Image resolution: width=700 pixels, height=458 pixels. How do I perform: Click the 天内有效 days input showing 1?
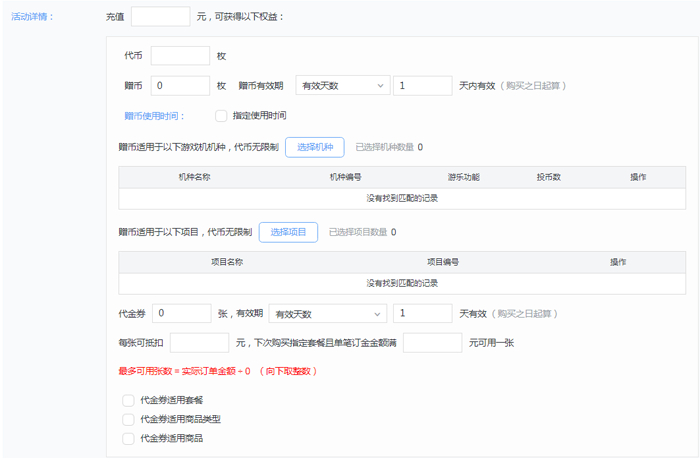pyautogui.click(x=423, y=85)
